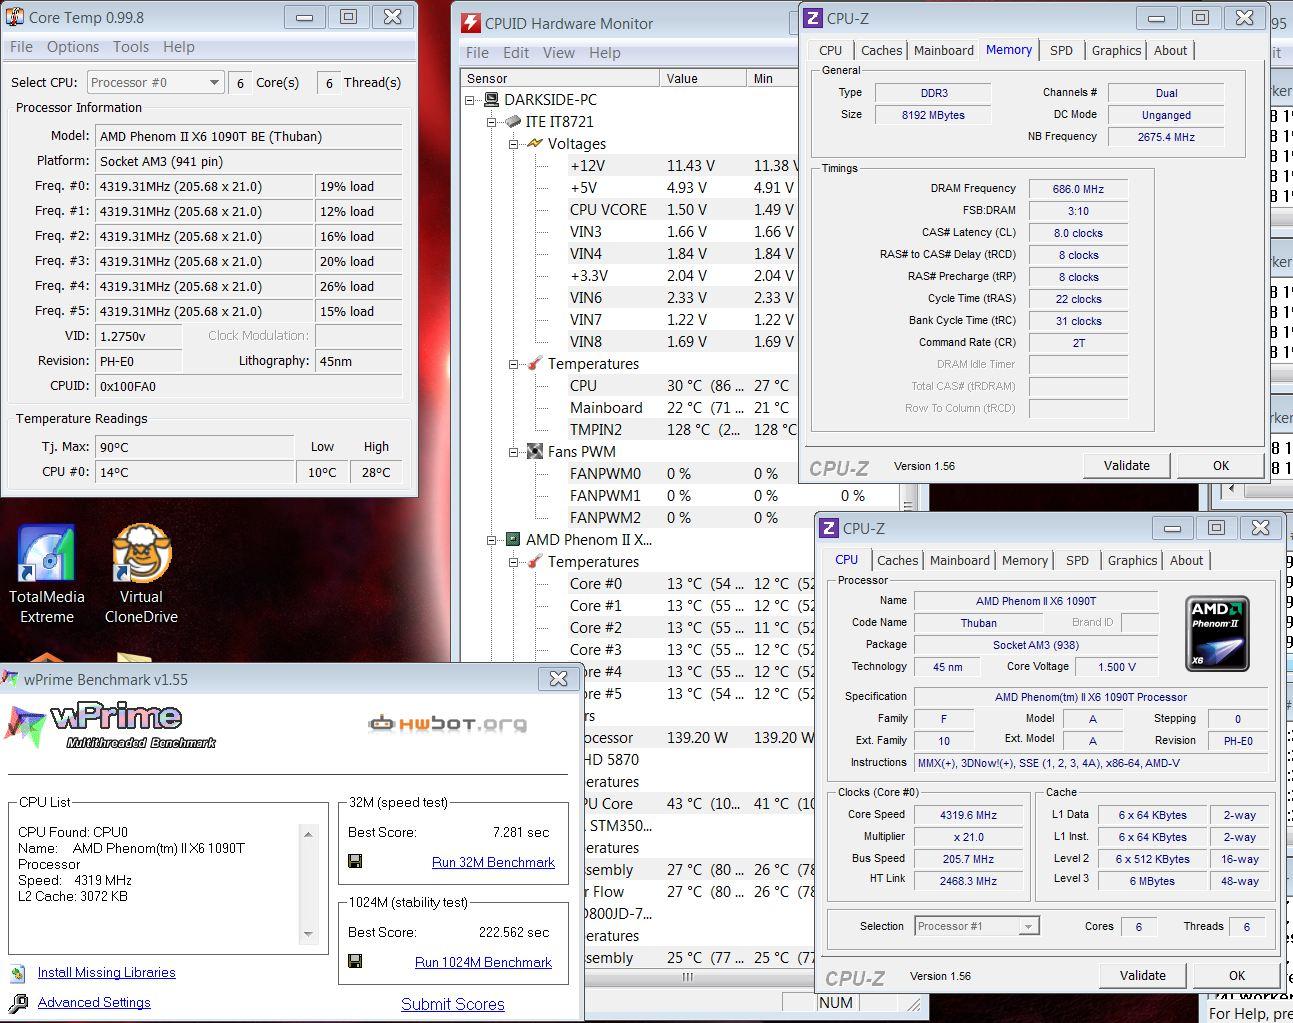1293x1023 pixels.
Task: Collapse the Phenom core Temperatures branch
Action: tap(514, 562)
